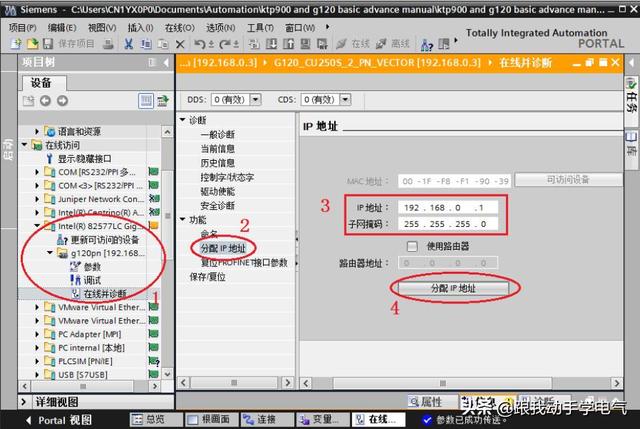This screenshot has width=640, height=429.
Task: Collapse the 诊断 section in navigation
Action: [x=182, y=120]
